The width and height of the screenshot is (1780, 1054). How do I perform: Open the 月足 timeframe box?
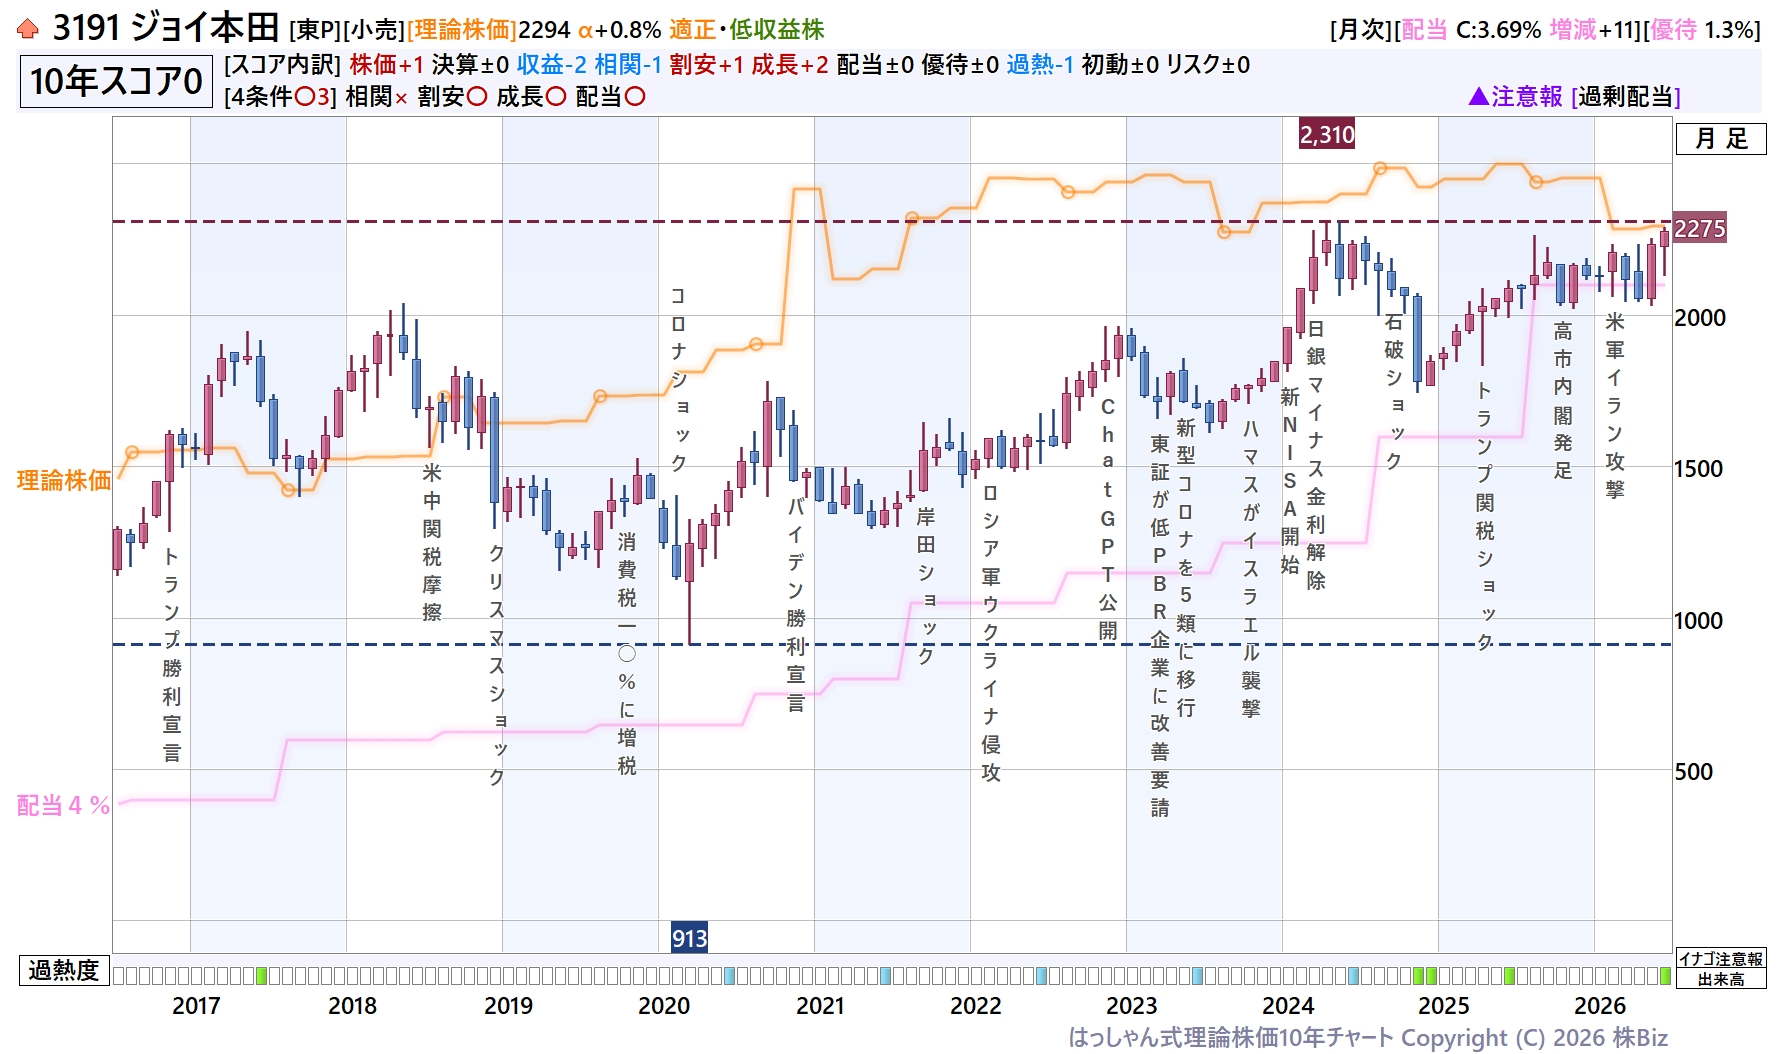coord(1721,138)
